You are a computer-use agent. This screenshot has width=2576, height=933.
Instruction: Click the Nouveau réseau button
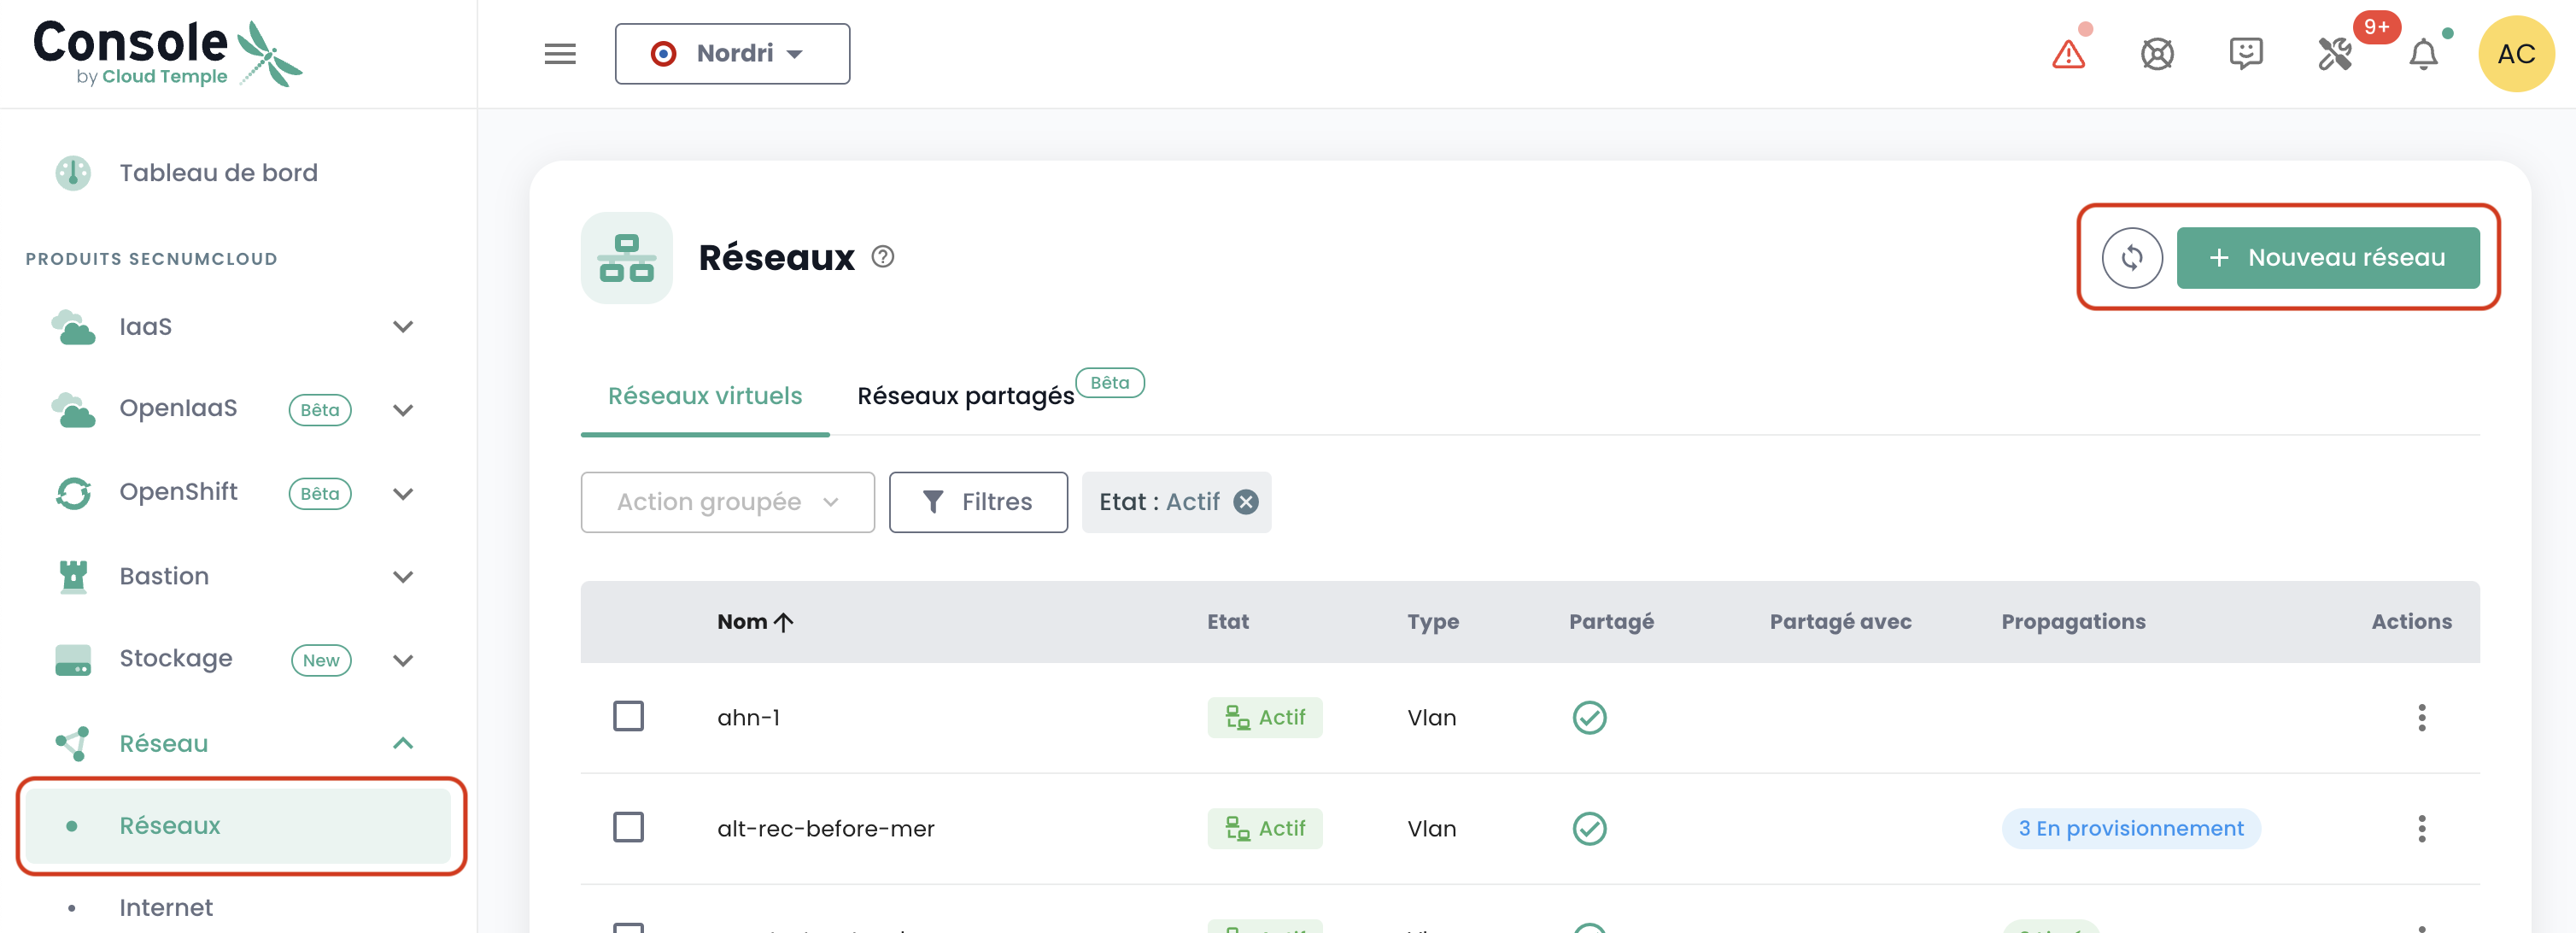(2327, 258)
